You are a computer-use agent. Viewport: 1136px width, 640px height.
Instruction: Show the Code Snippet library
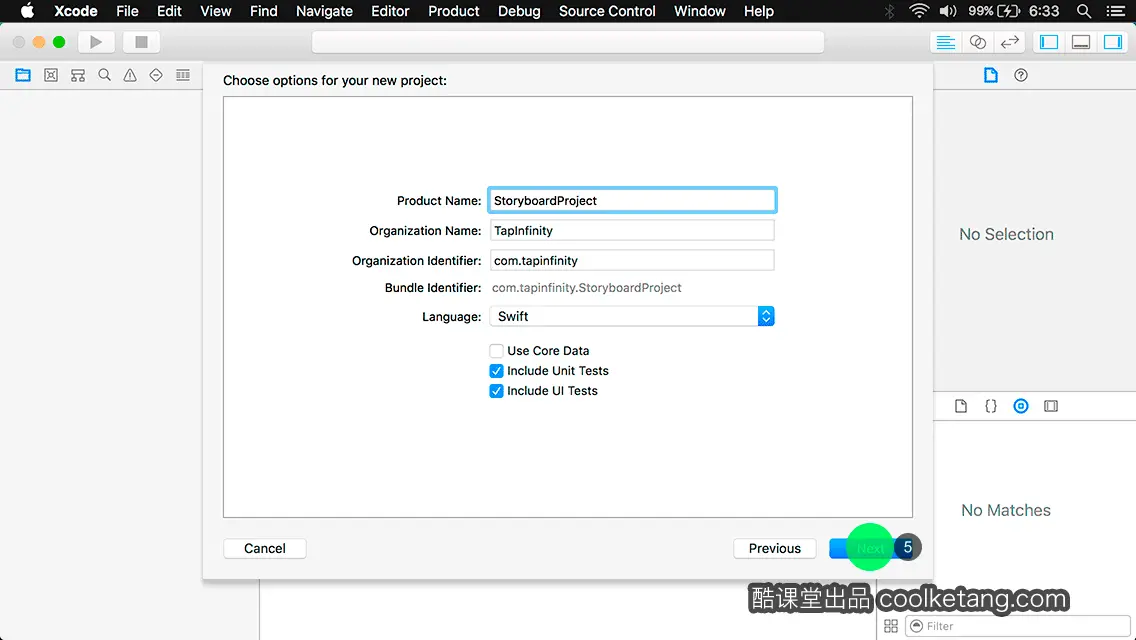point(990,406)
